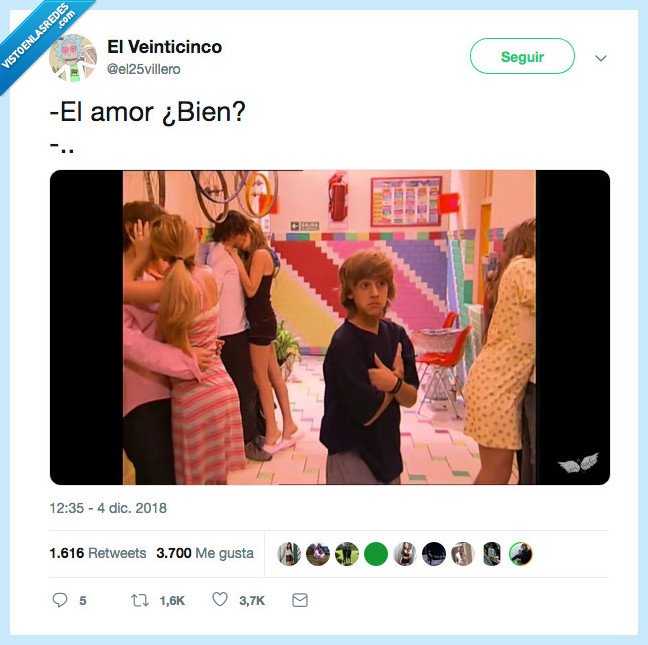This screenshot has height=645, width=648.
Task: Open the El Veinticinco display name link
Action: [x=164, y=47]
